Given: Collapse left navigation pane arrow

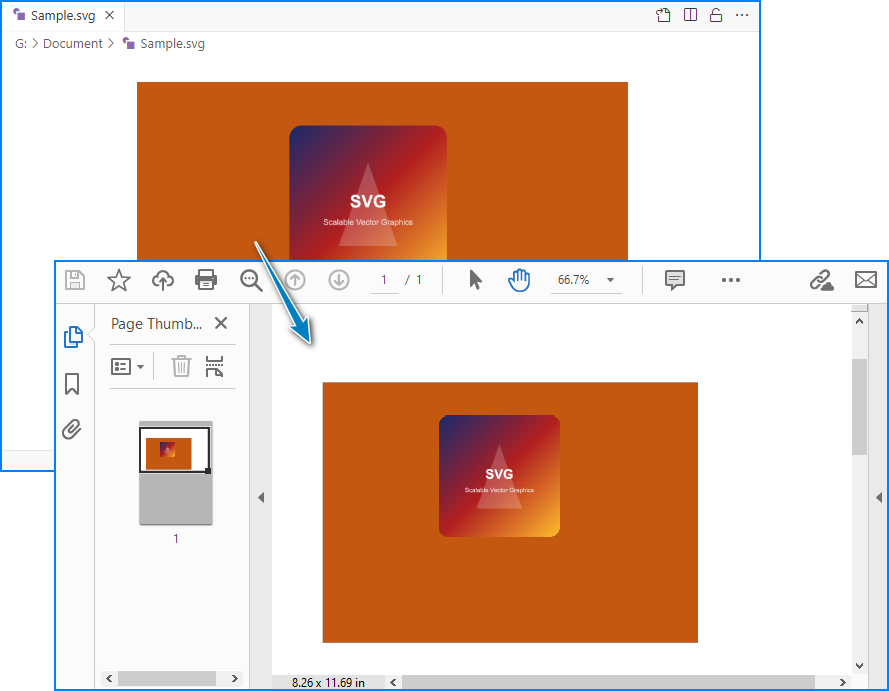Looking at the screenshot, I should tap(261, 497).
